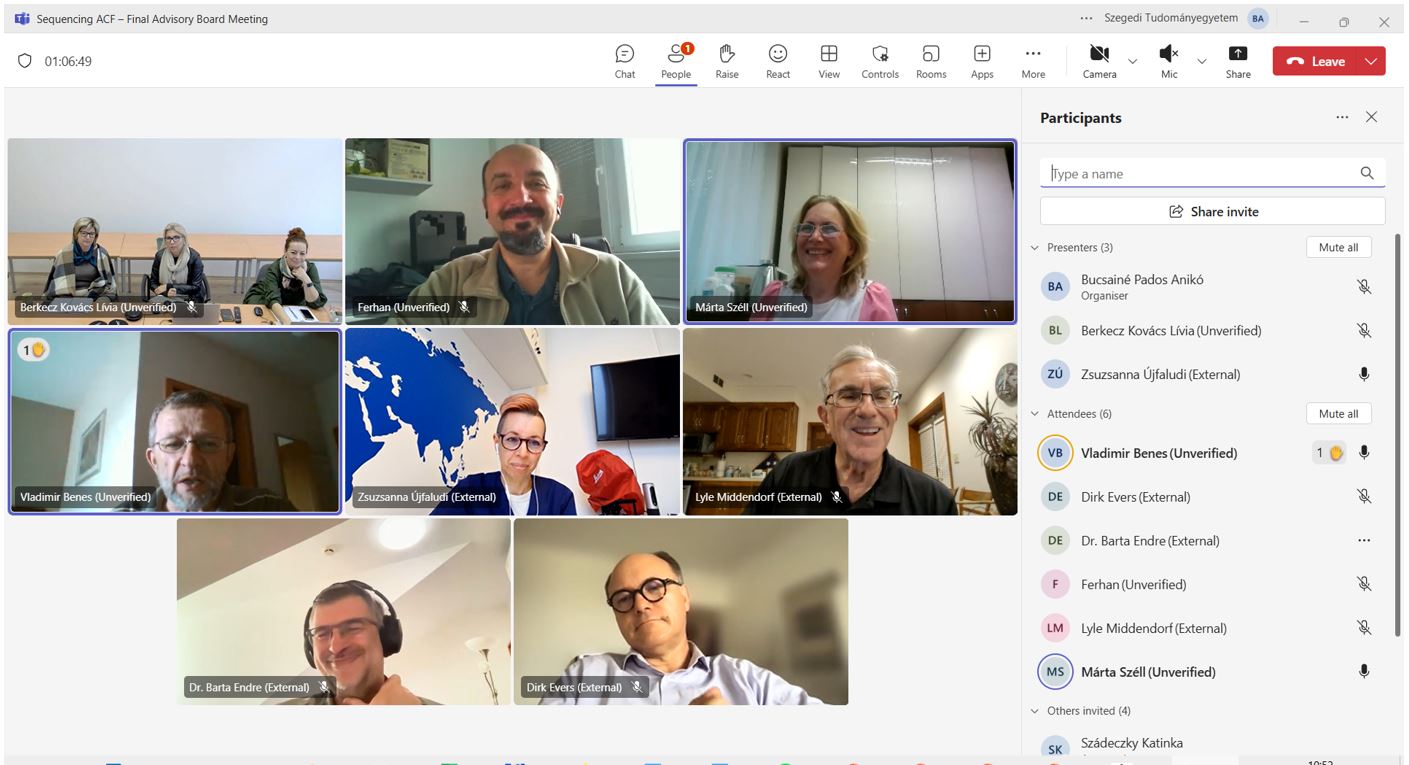Open the Apps menu
Image resolution: width=1409 pixels, height=765 pixels.
coord(982,61)
